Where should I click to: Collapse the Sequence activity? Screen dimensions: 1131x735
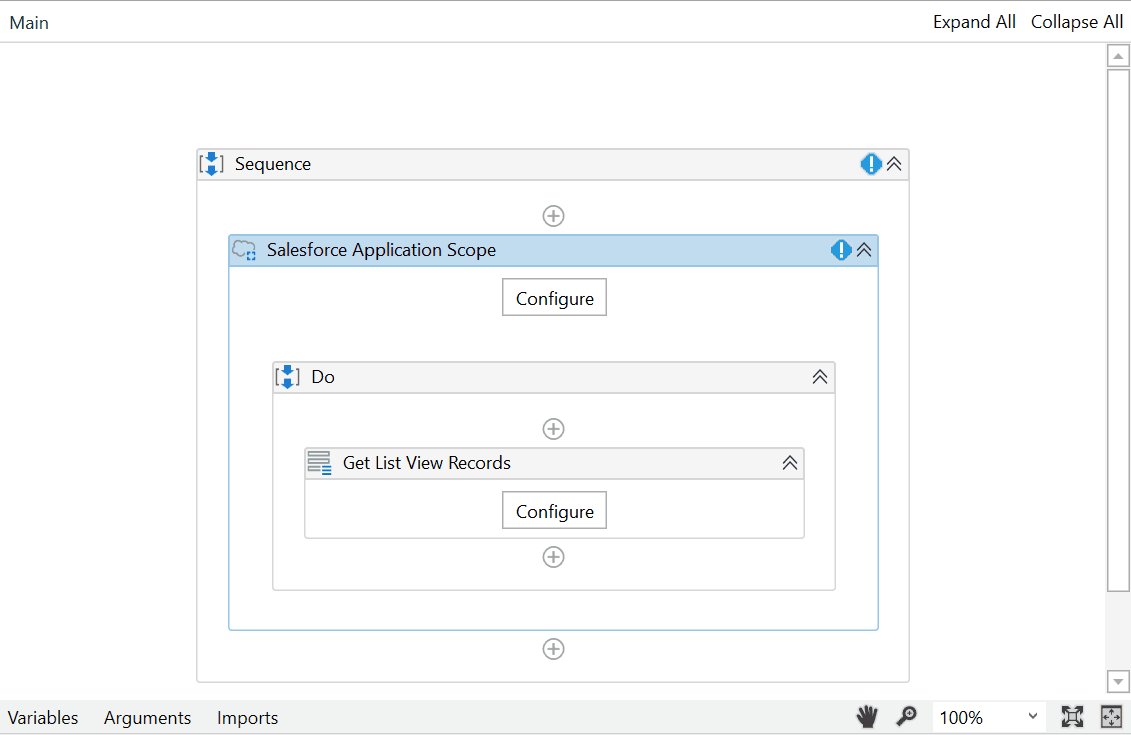[x=894, y=164]
